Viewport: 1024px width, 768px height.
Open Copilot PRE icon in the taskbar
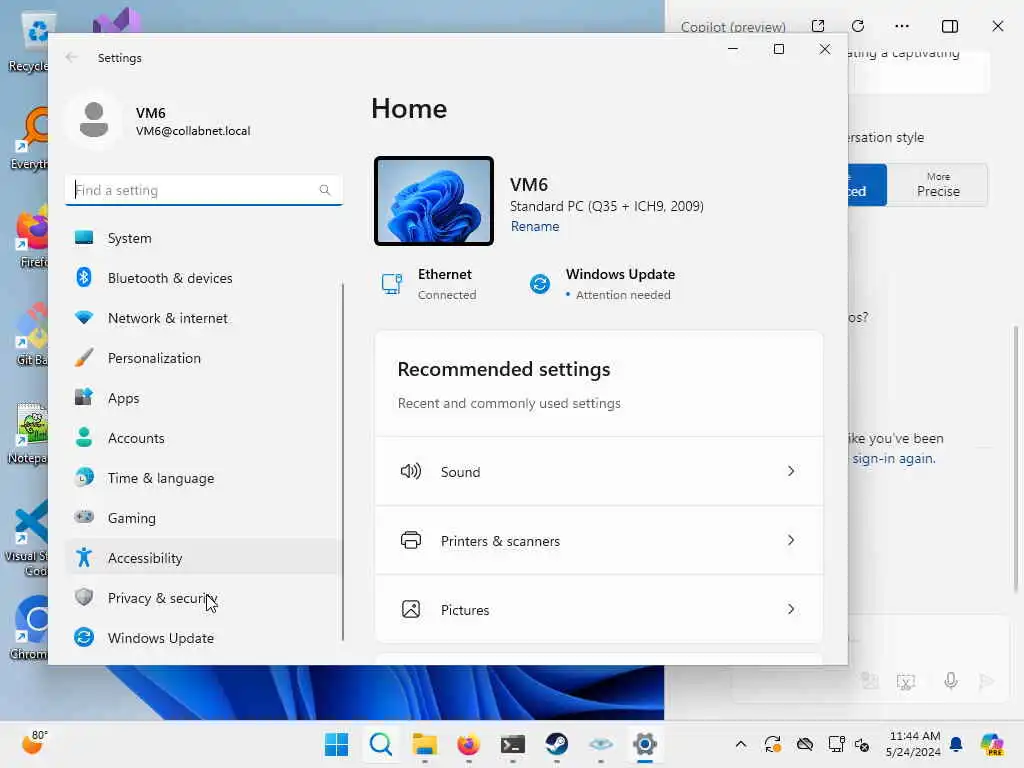click(x=992, y=744)
